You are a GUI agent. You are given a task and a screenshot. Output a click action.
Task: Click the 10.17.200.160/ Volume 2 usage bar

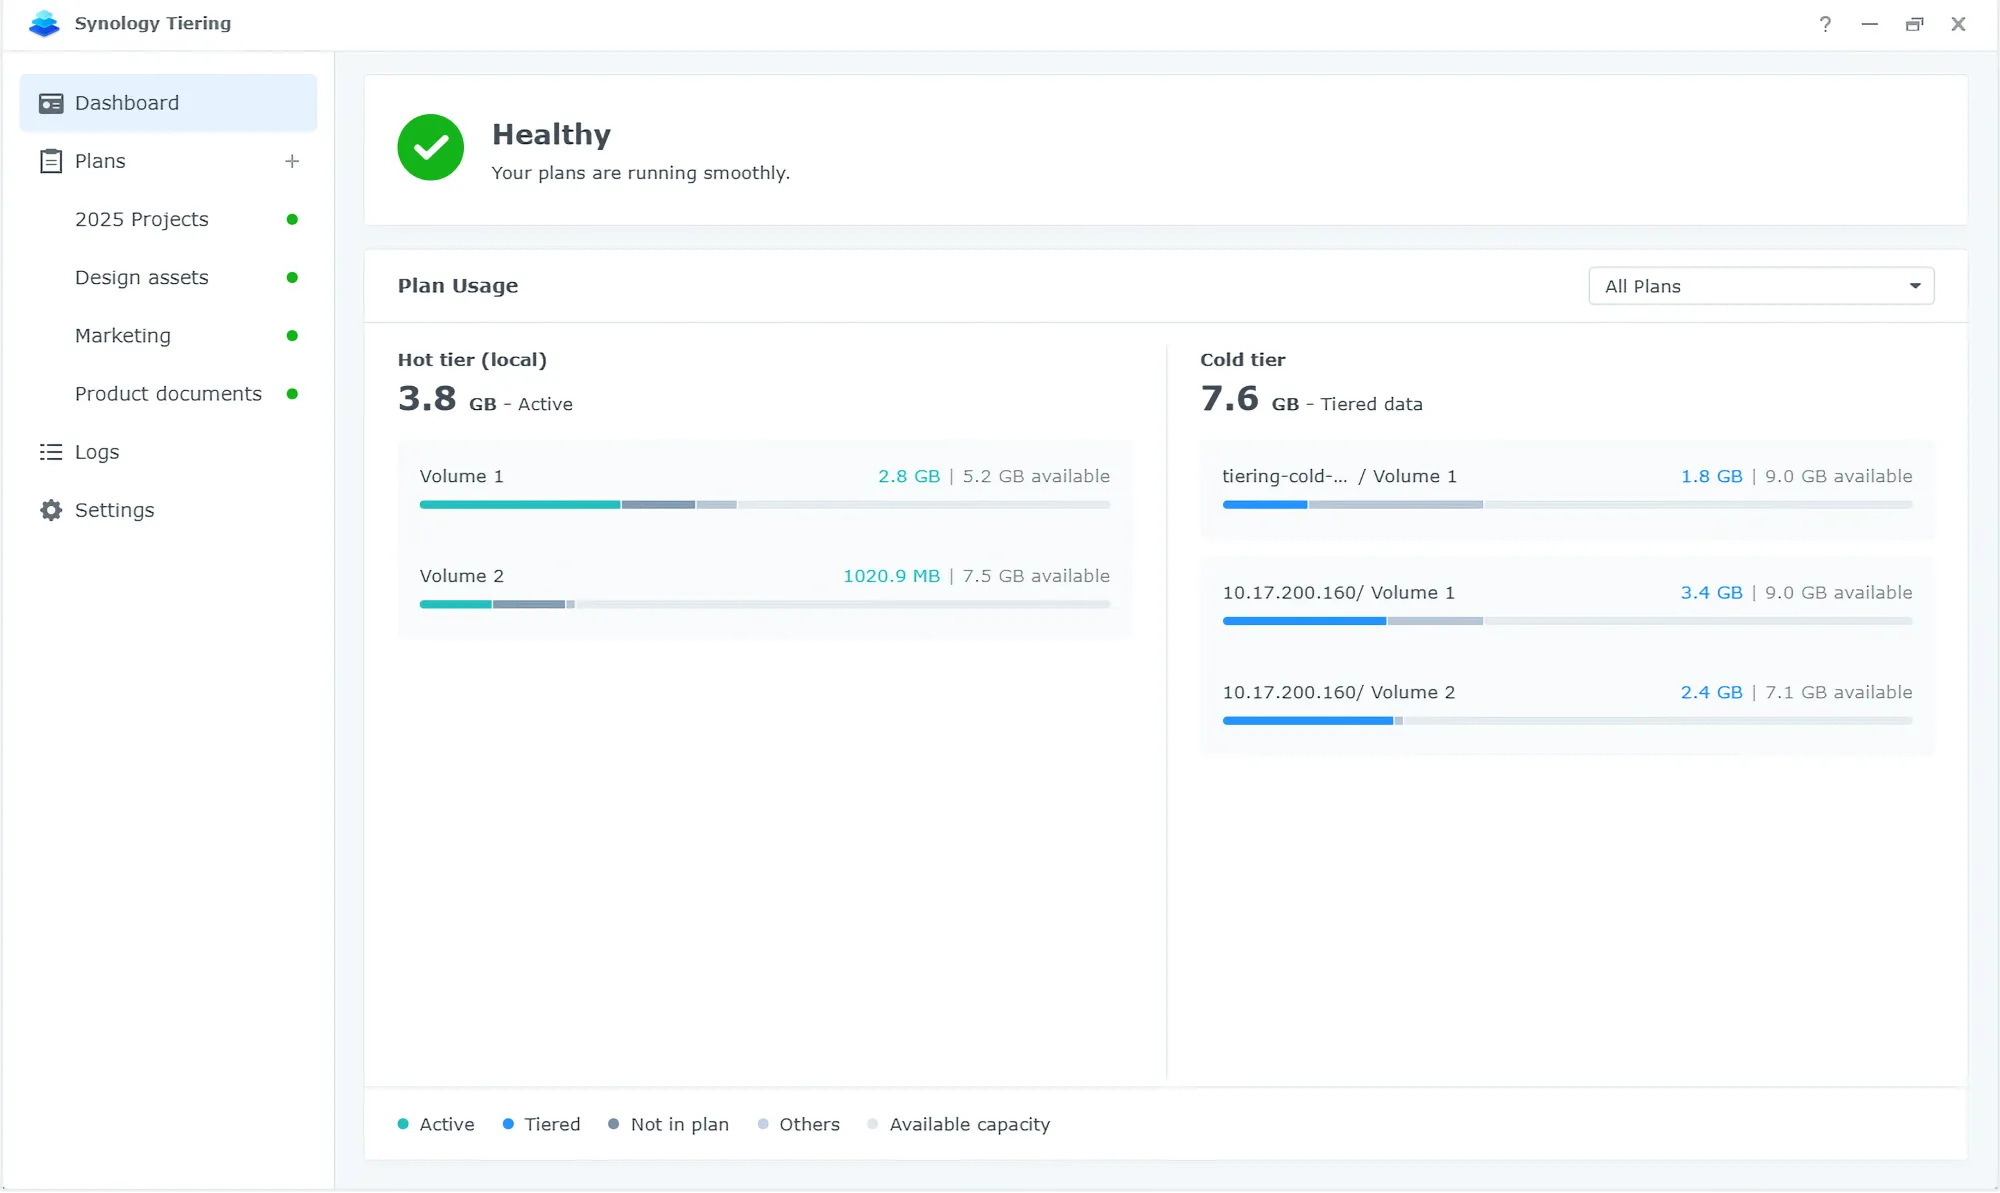1566,721
